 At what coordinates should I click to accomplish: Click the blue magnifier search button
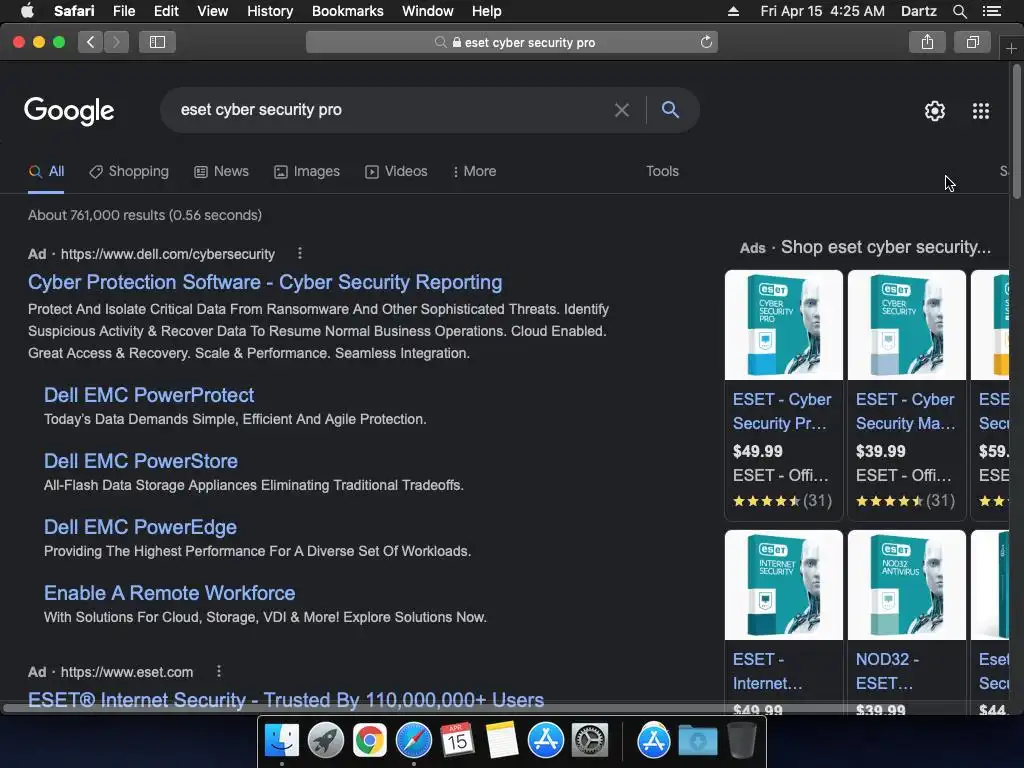click(670, 110)
